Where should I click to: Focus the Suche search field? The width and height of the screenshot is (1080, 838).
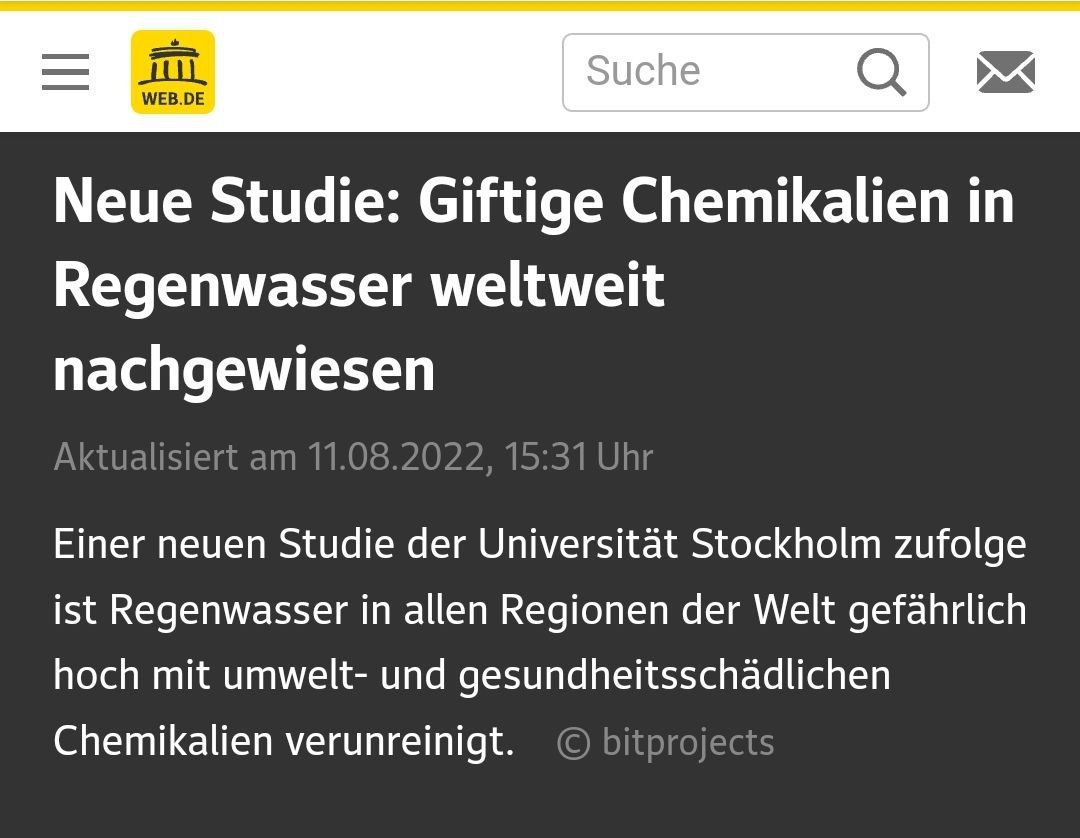[x=700, y=72]
